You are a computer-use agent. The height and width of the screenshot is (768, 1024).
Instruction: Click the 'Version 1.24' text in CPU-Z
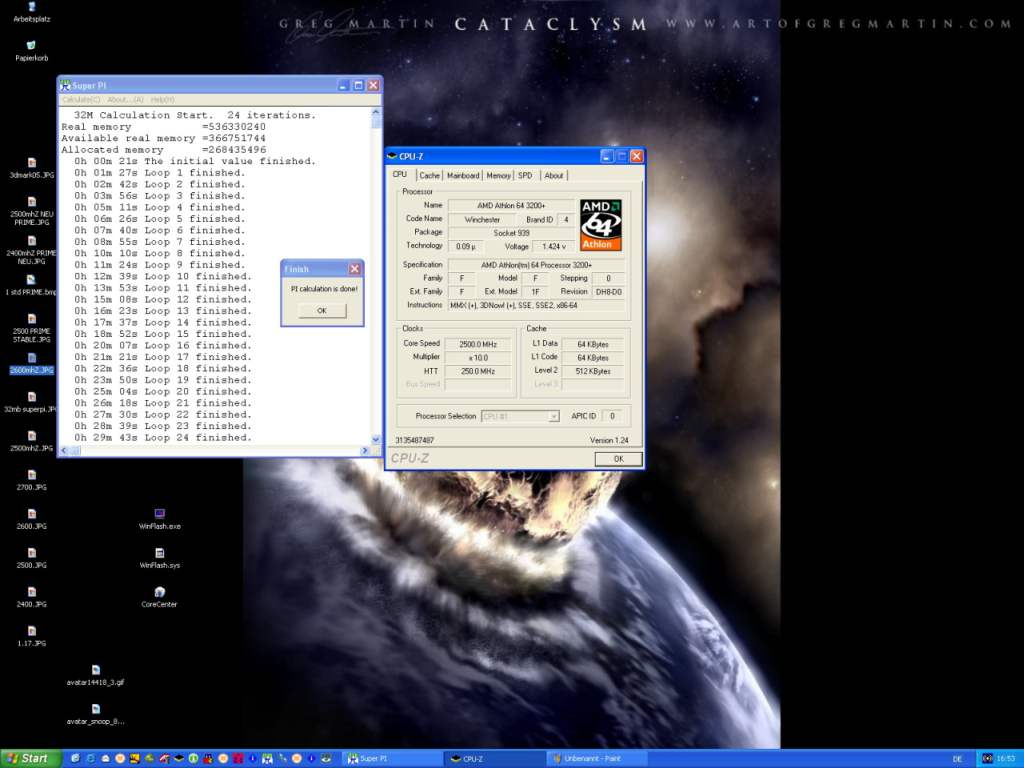(609, 440)
